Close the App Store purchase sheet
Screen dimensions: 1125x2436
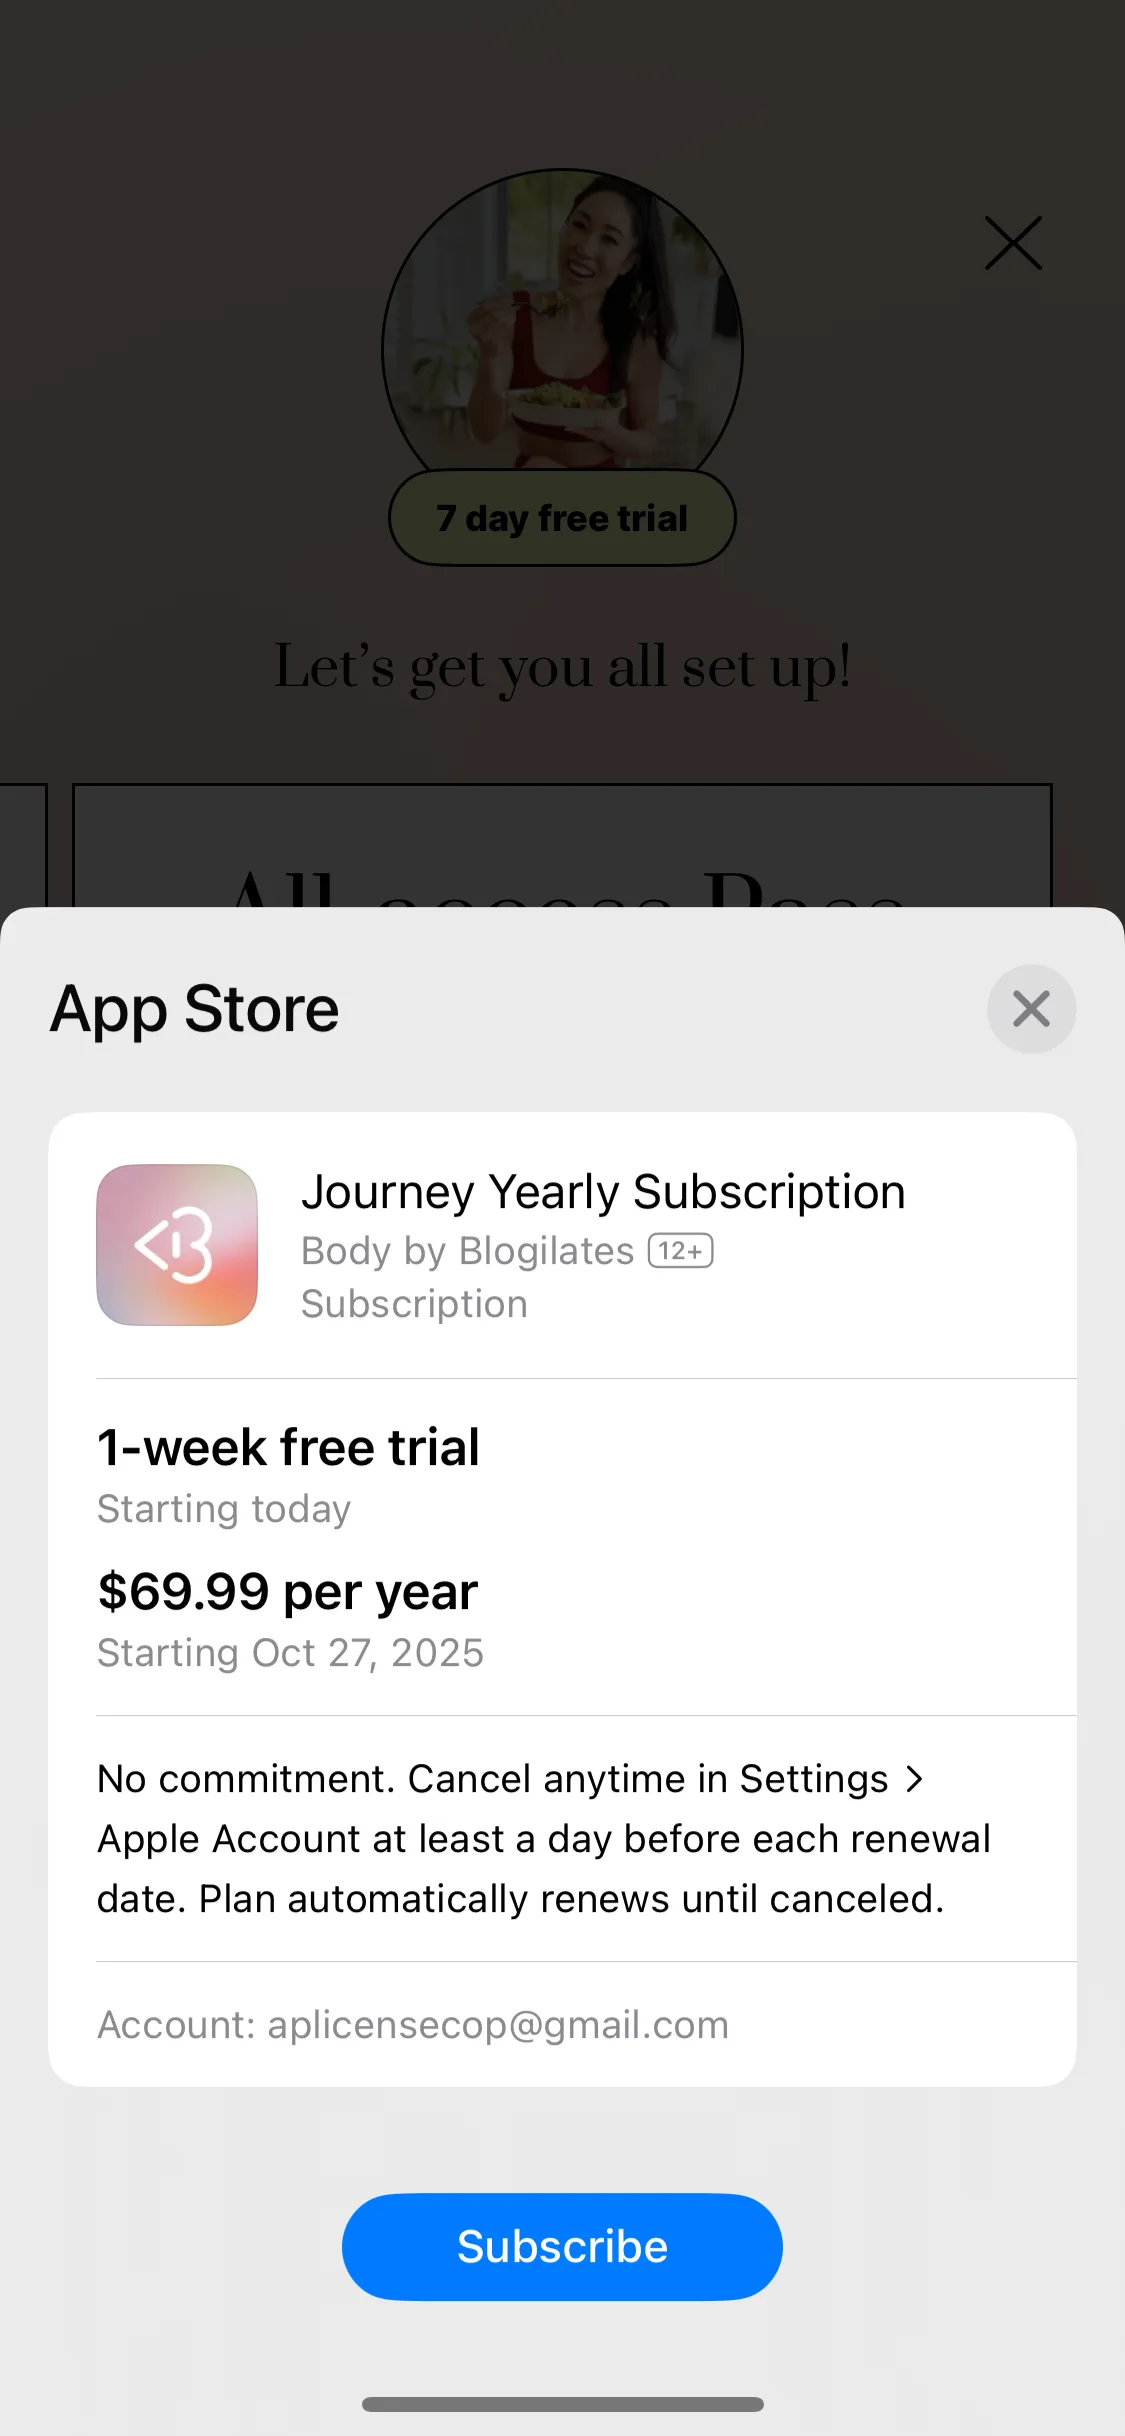point(1031,1009)
